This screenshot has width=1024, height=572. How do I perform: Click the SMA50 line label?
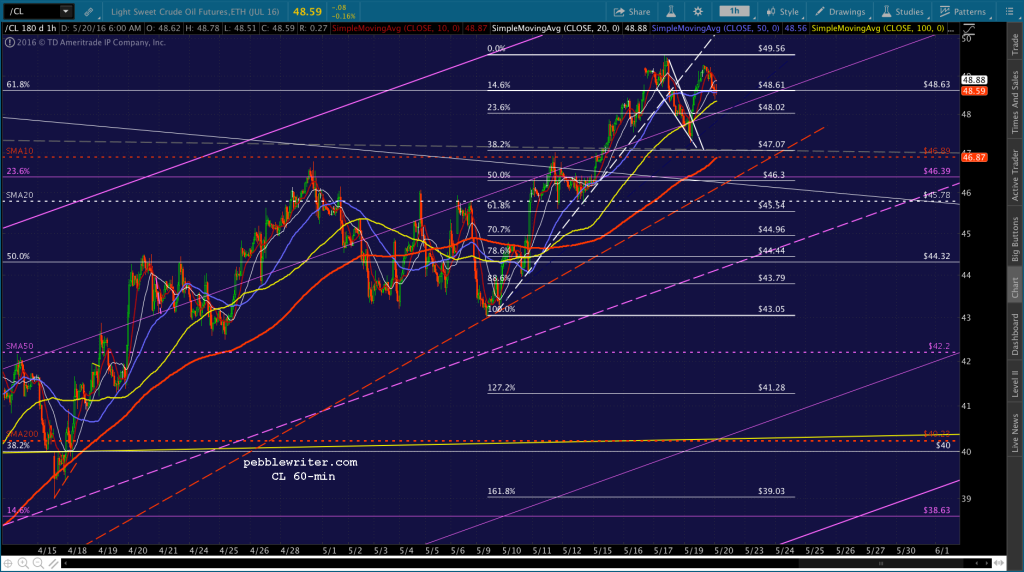(x=20, y=346)
